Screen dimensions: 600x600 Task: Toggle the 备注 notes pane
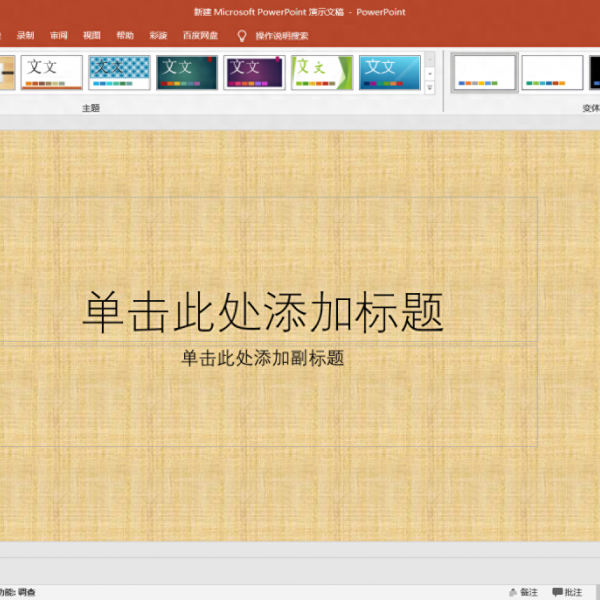[x=523, y=592]
